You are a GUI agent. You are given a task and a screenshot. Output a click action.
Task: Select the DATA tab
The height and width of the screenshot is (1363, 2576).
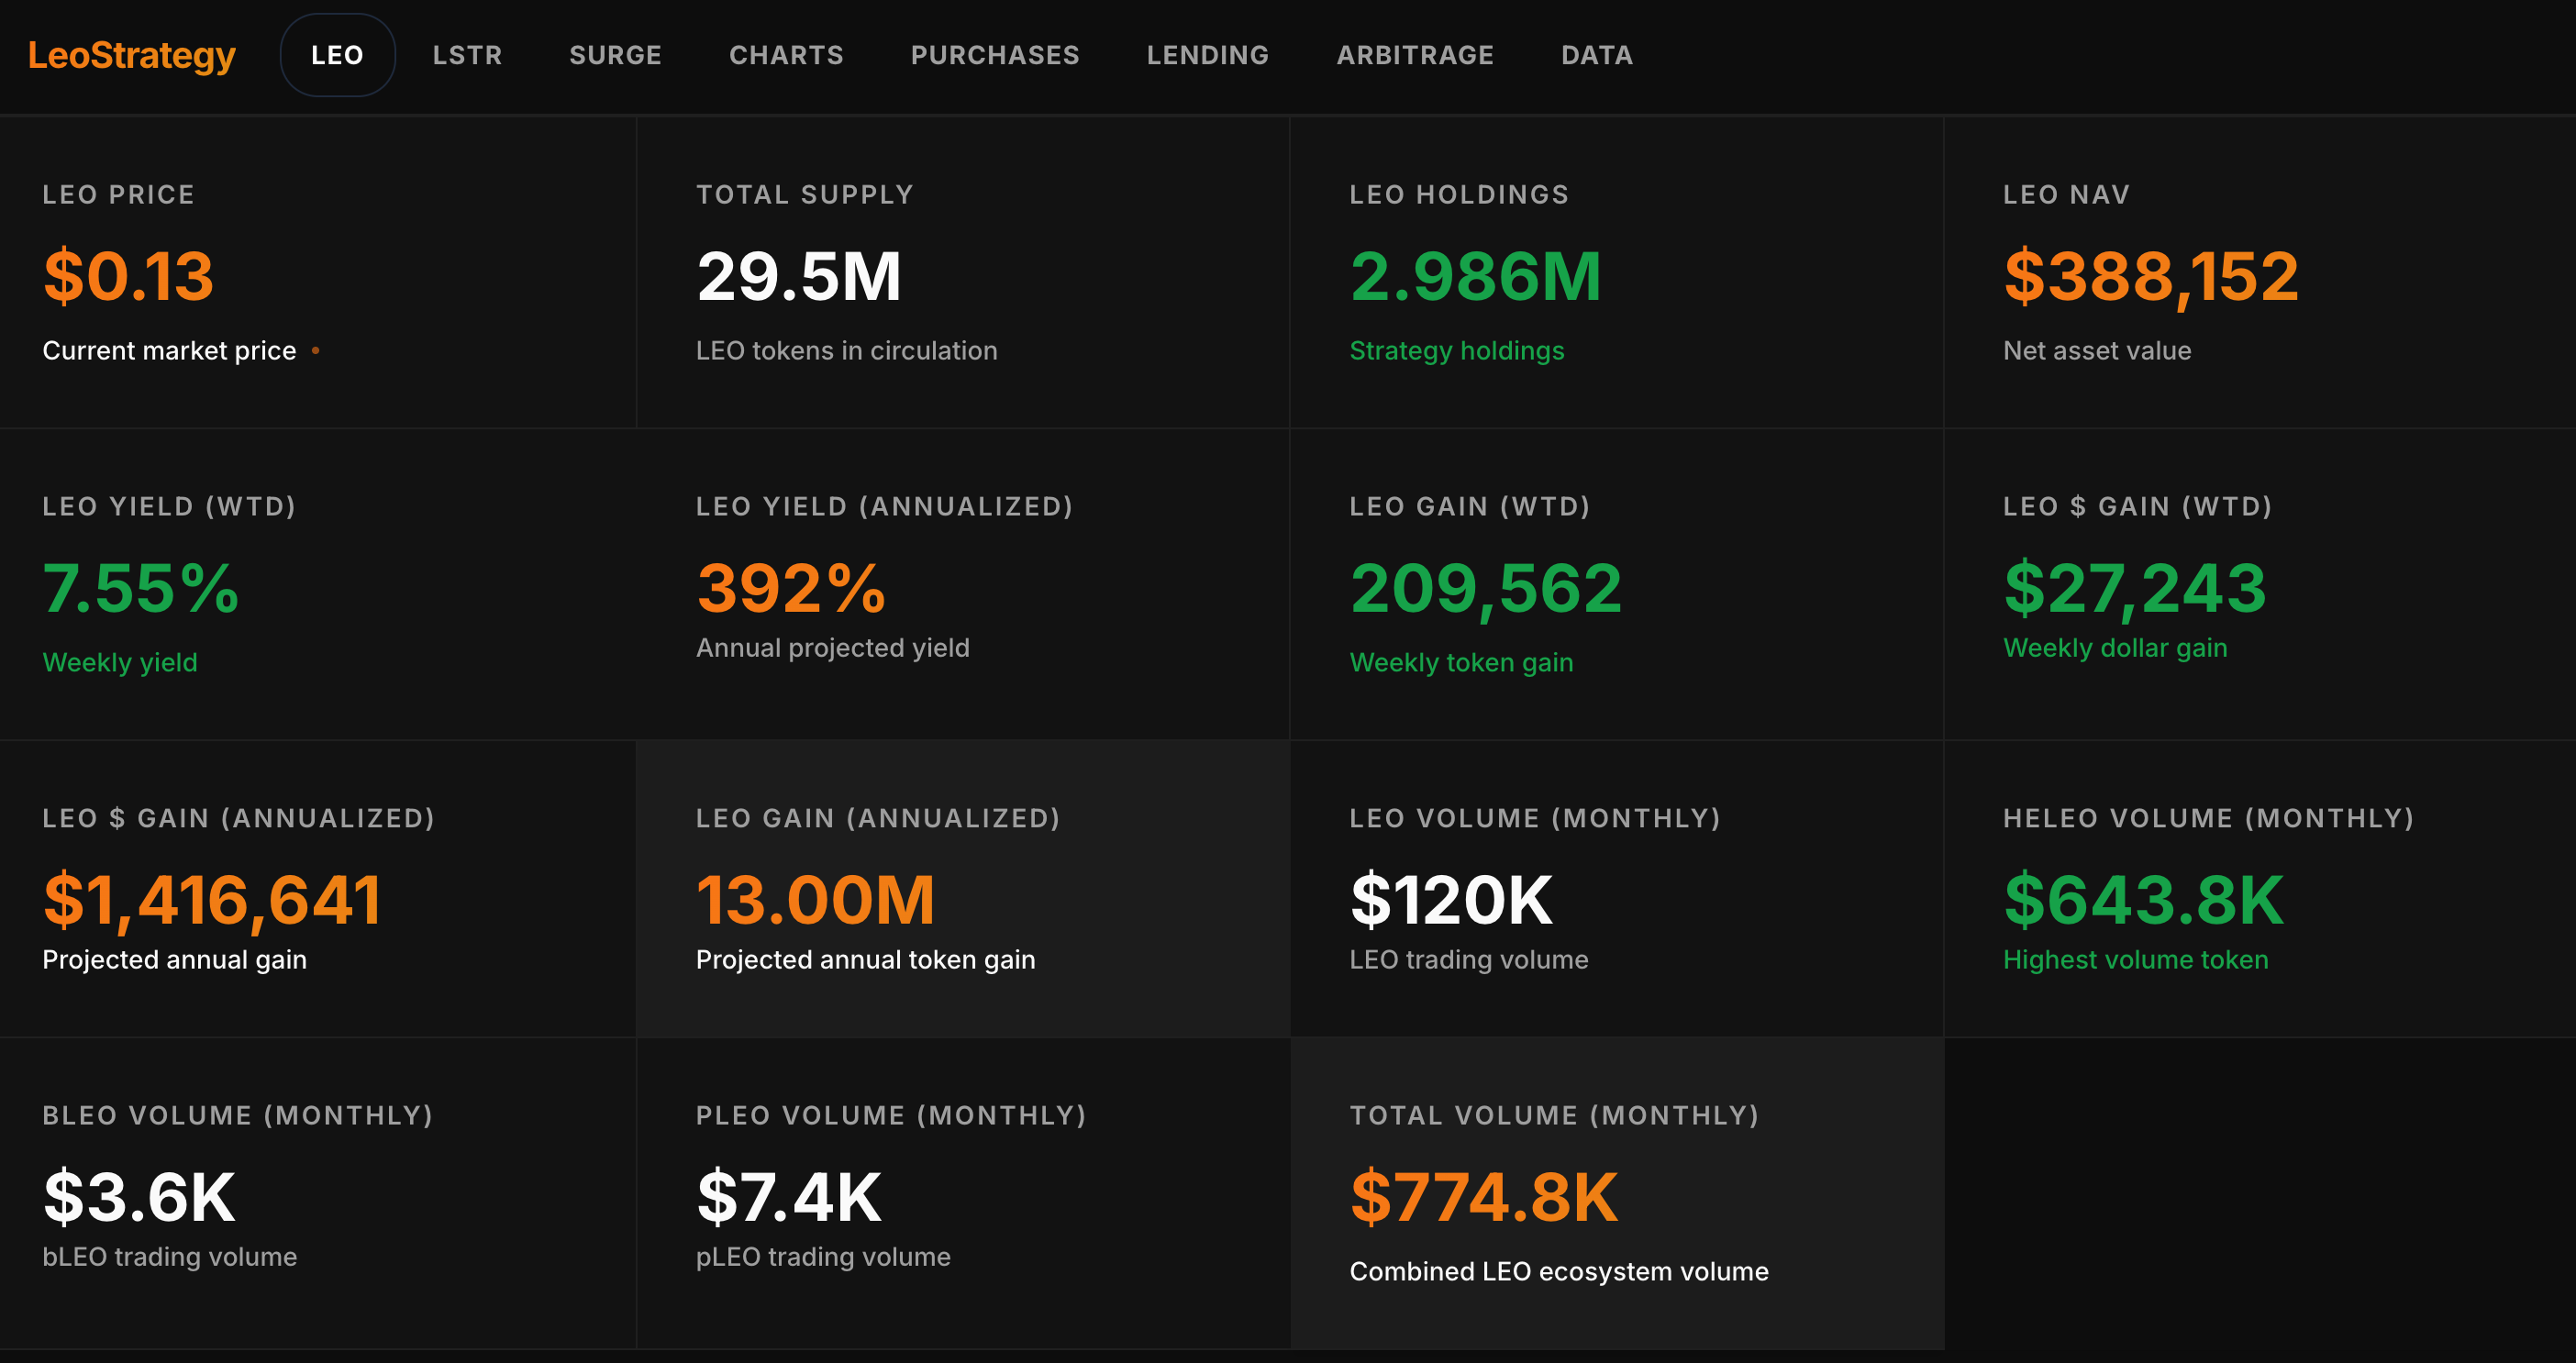click(1596, 55)
